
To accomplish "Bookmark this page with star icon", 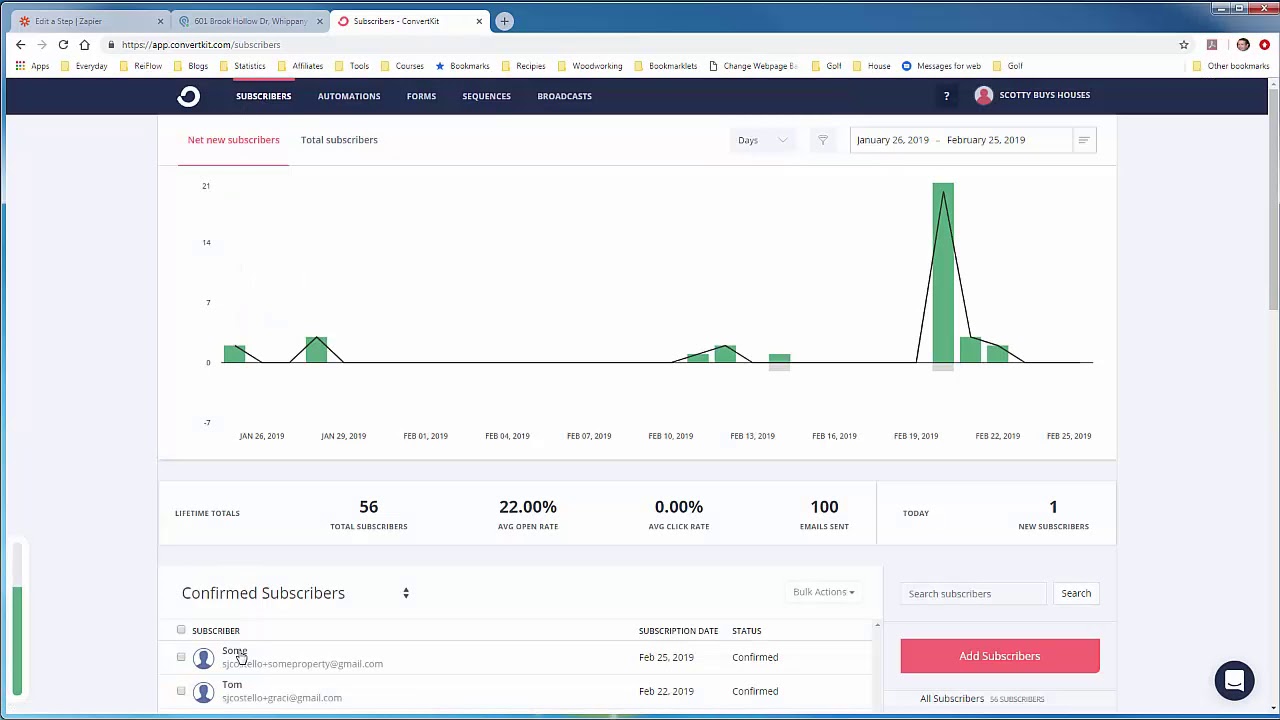I will click(x=1184, y=45).
